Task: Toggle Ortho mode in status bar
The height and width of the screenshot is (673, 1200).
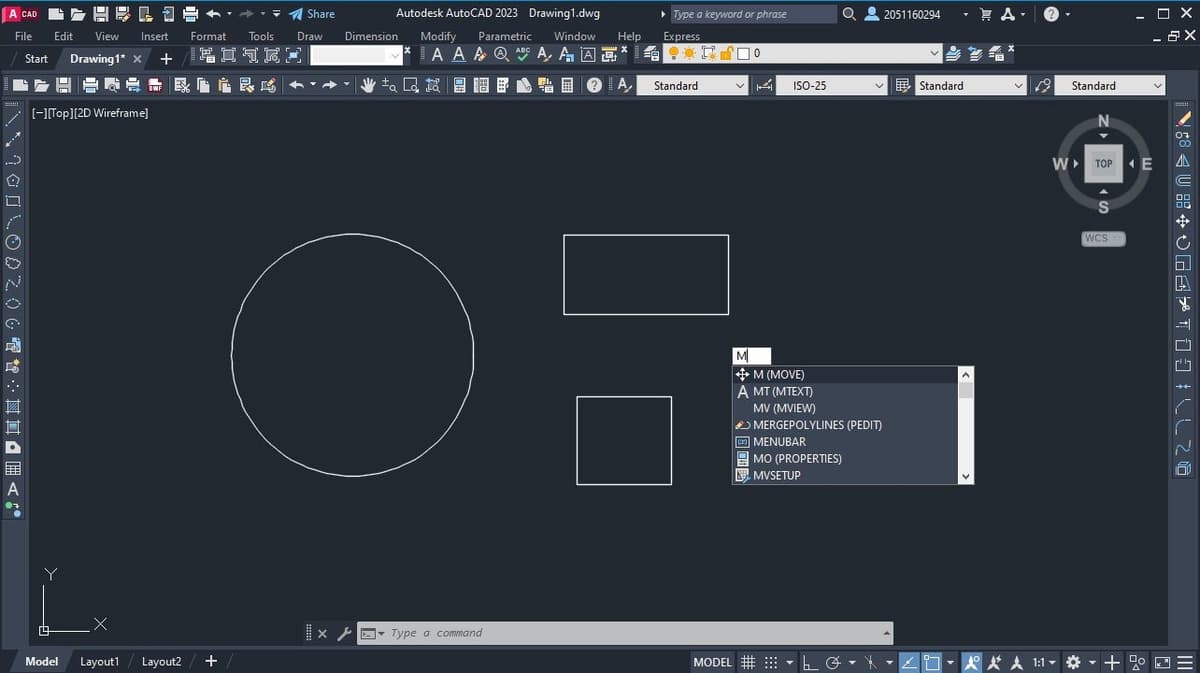Action: [811, 662]
